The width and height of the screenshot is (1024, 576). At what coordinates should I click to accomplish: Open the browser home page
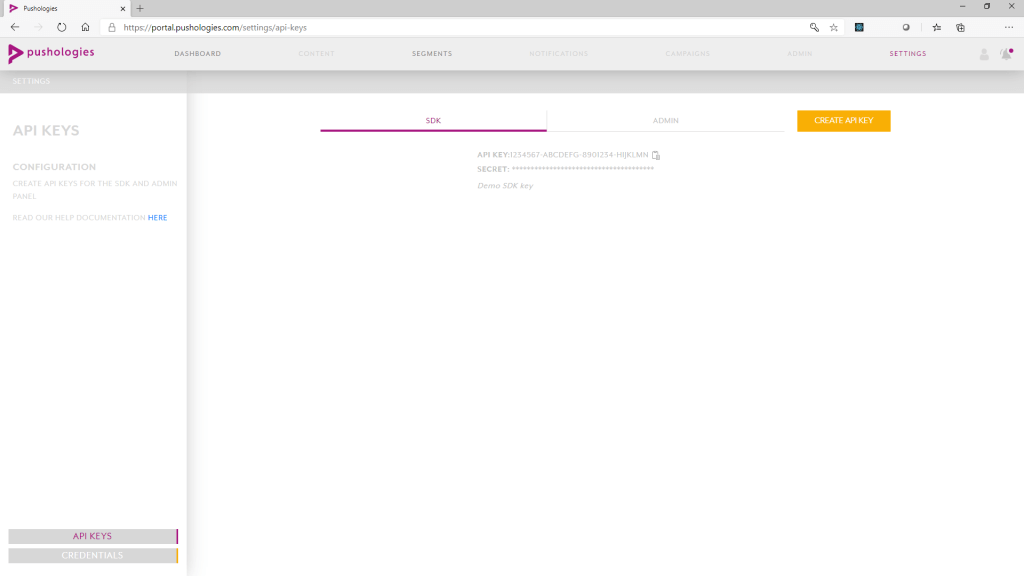85,27
